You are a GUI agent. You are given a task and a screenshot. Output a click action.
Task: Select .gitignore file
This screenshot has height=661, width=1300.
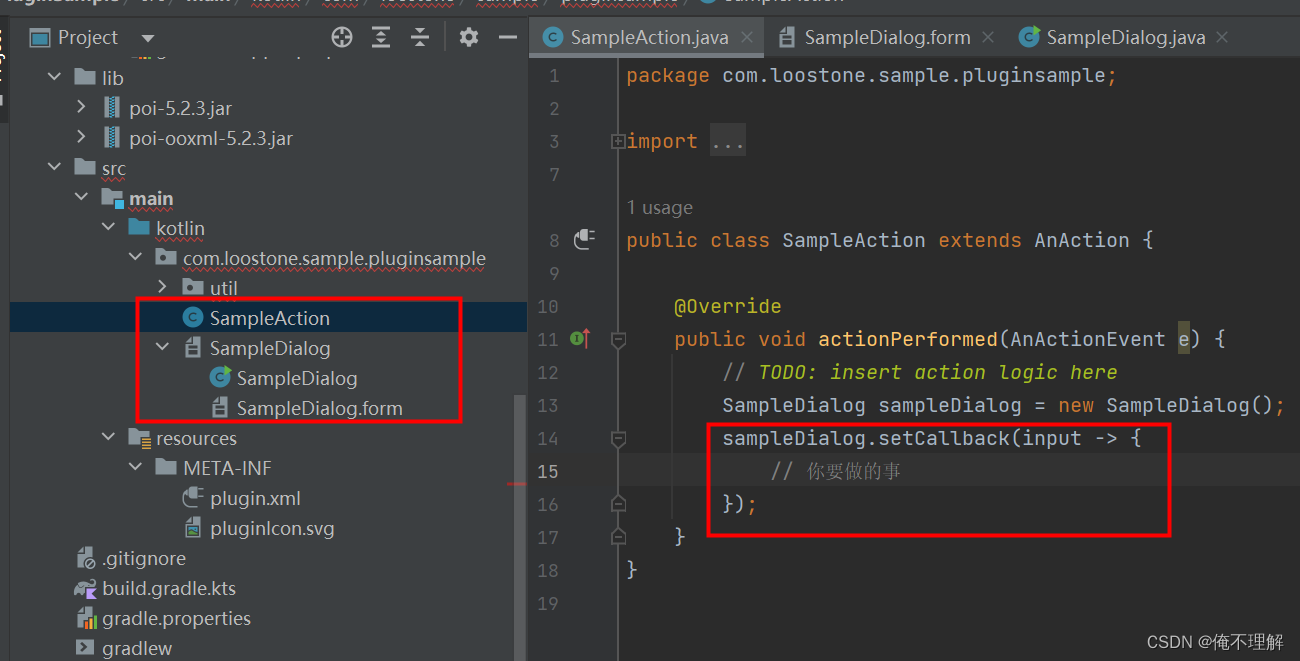tap(144, 558)
